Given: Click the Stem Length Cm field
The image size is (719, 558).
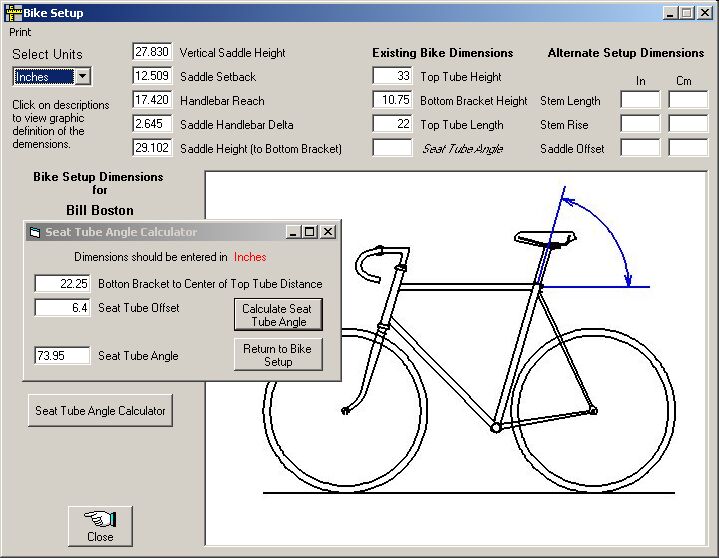Looking at the screenshot, I should click(x=688, y=99).
